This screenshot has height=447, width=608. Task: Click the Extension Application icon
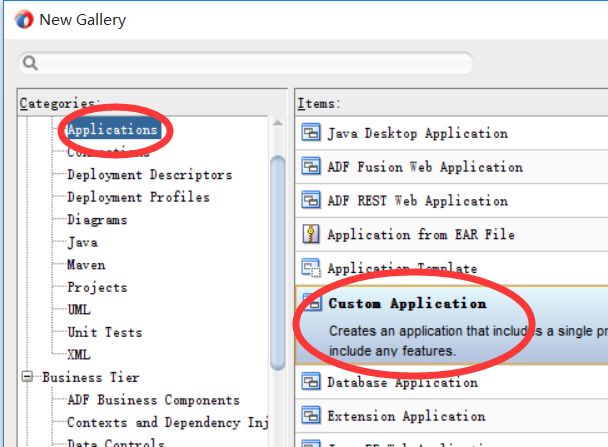[x=311, y=416]
